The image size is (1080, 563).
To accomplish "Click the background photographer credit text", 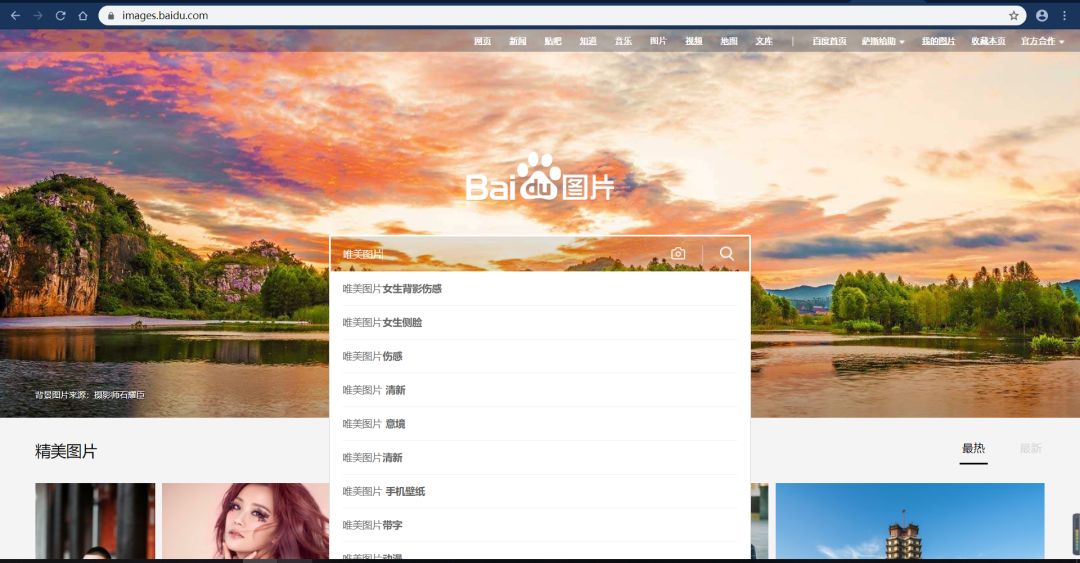I will point(90,395).
